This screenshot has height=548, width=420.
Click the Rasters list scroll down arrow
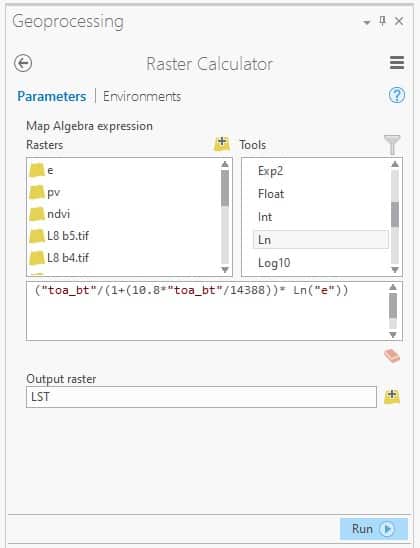click(x=225, y=270)
